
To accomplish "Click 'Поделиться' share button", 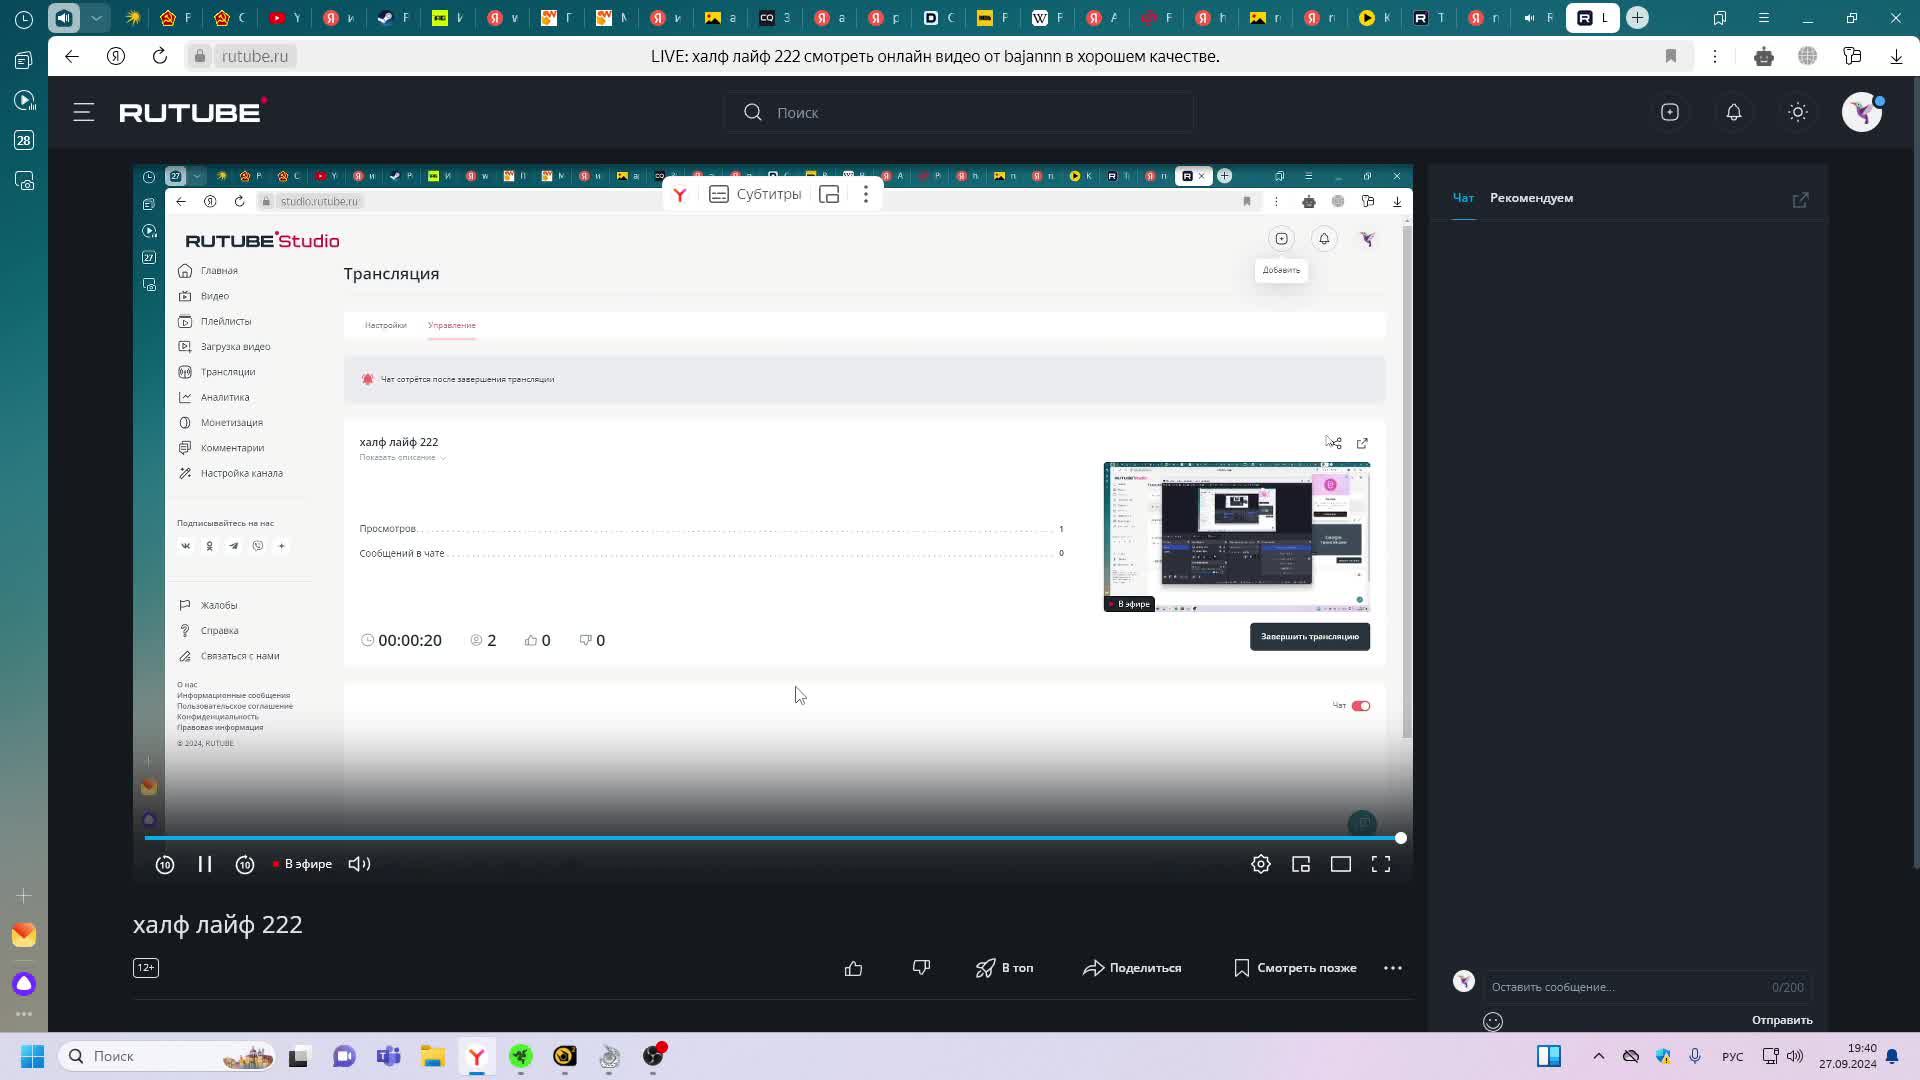I will 1132,968.
